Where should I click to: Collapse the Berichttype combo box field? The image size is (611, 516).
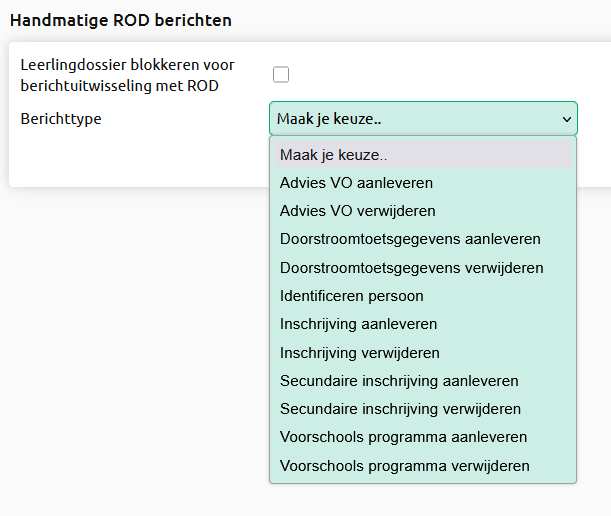(423, 118)
